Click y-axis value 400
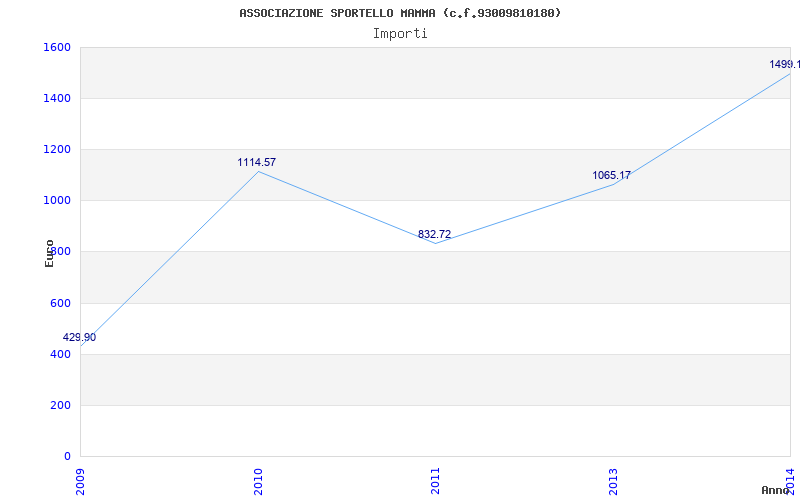Screen dimensions: 800x500 60,354
